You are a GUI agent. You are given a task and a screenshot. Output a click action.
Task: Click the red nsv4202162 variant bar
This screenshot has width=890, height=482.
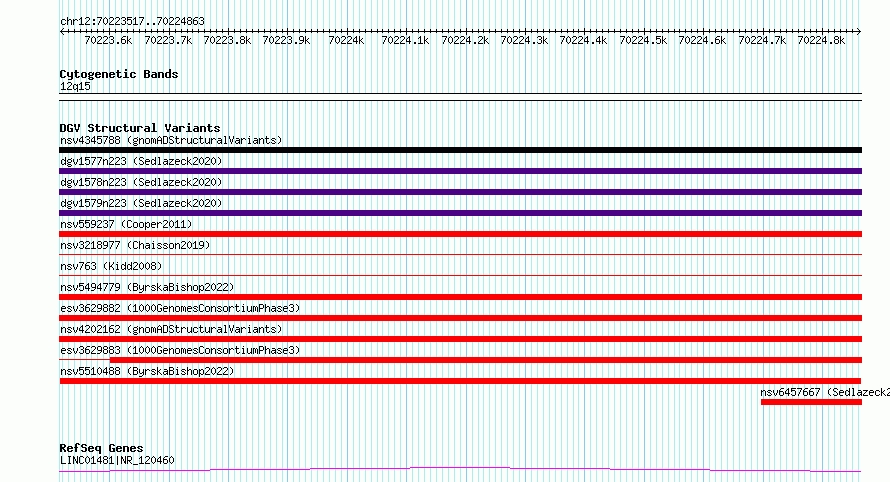pyautogui.click(x=460, y=339)
